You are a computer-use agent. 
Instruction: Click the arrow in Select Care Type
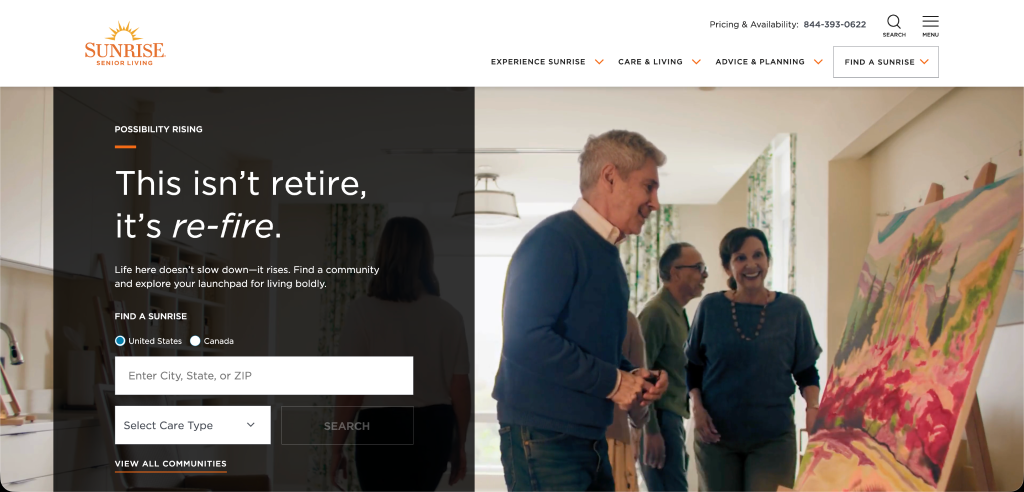251,425
